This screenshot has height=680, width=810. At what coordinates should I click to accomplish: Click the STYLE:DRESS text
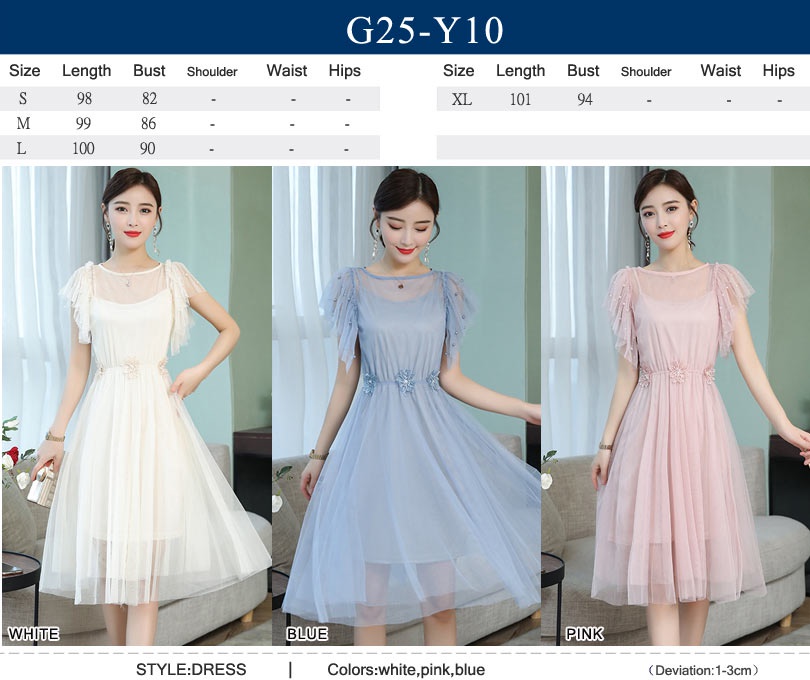pos(191,669)
